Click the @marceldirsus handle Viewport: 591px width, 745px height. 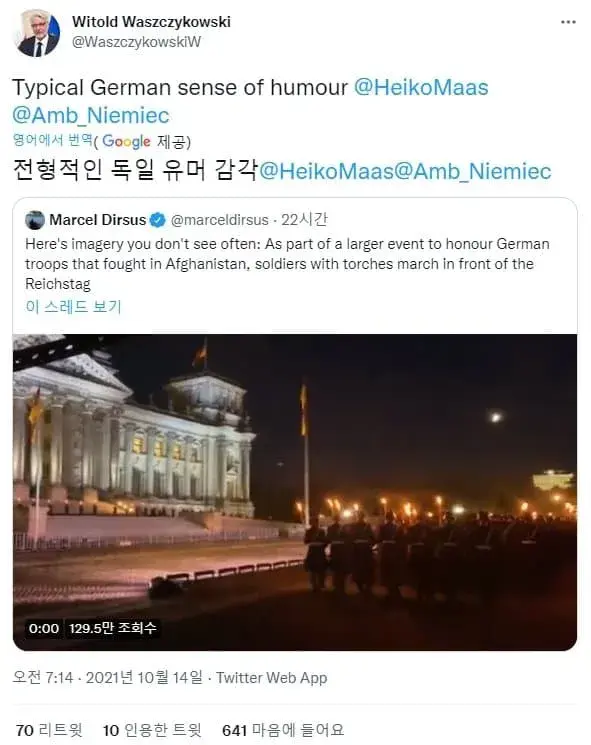219,220
